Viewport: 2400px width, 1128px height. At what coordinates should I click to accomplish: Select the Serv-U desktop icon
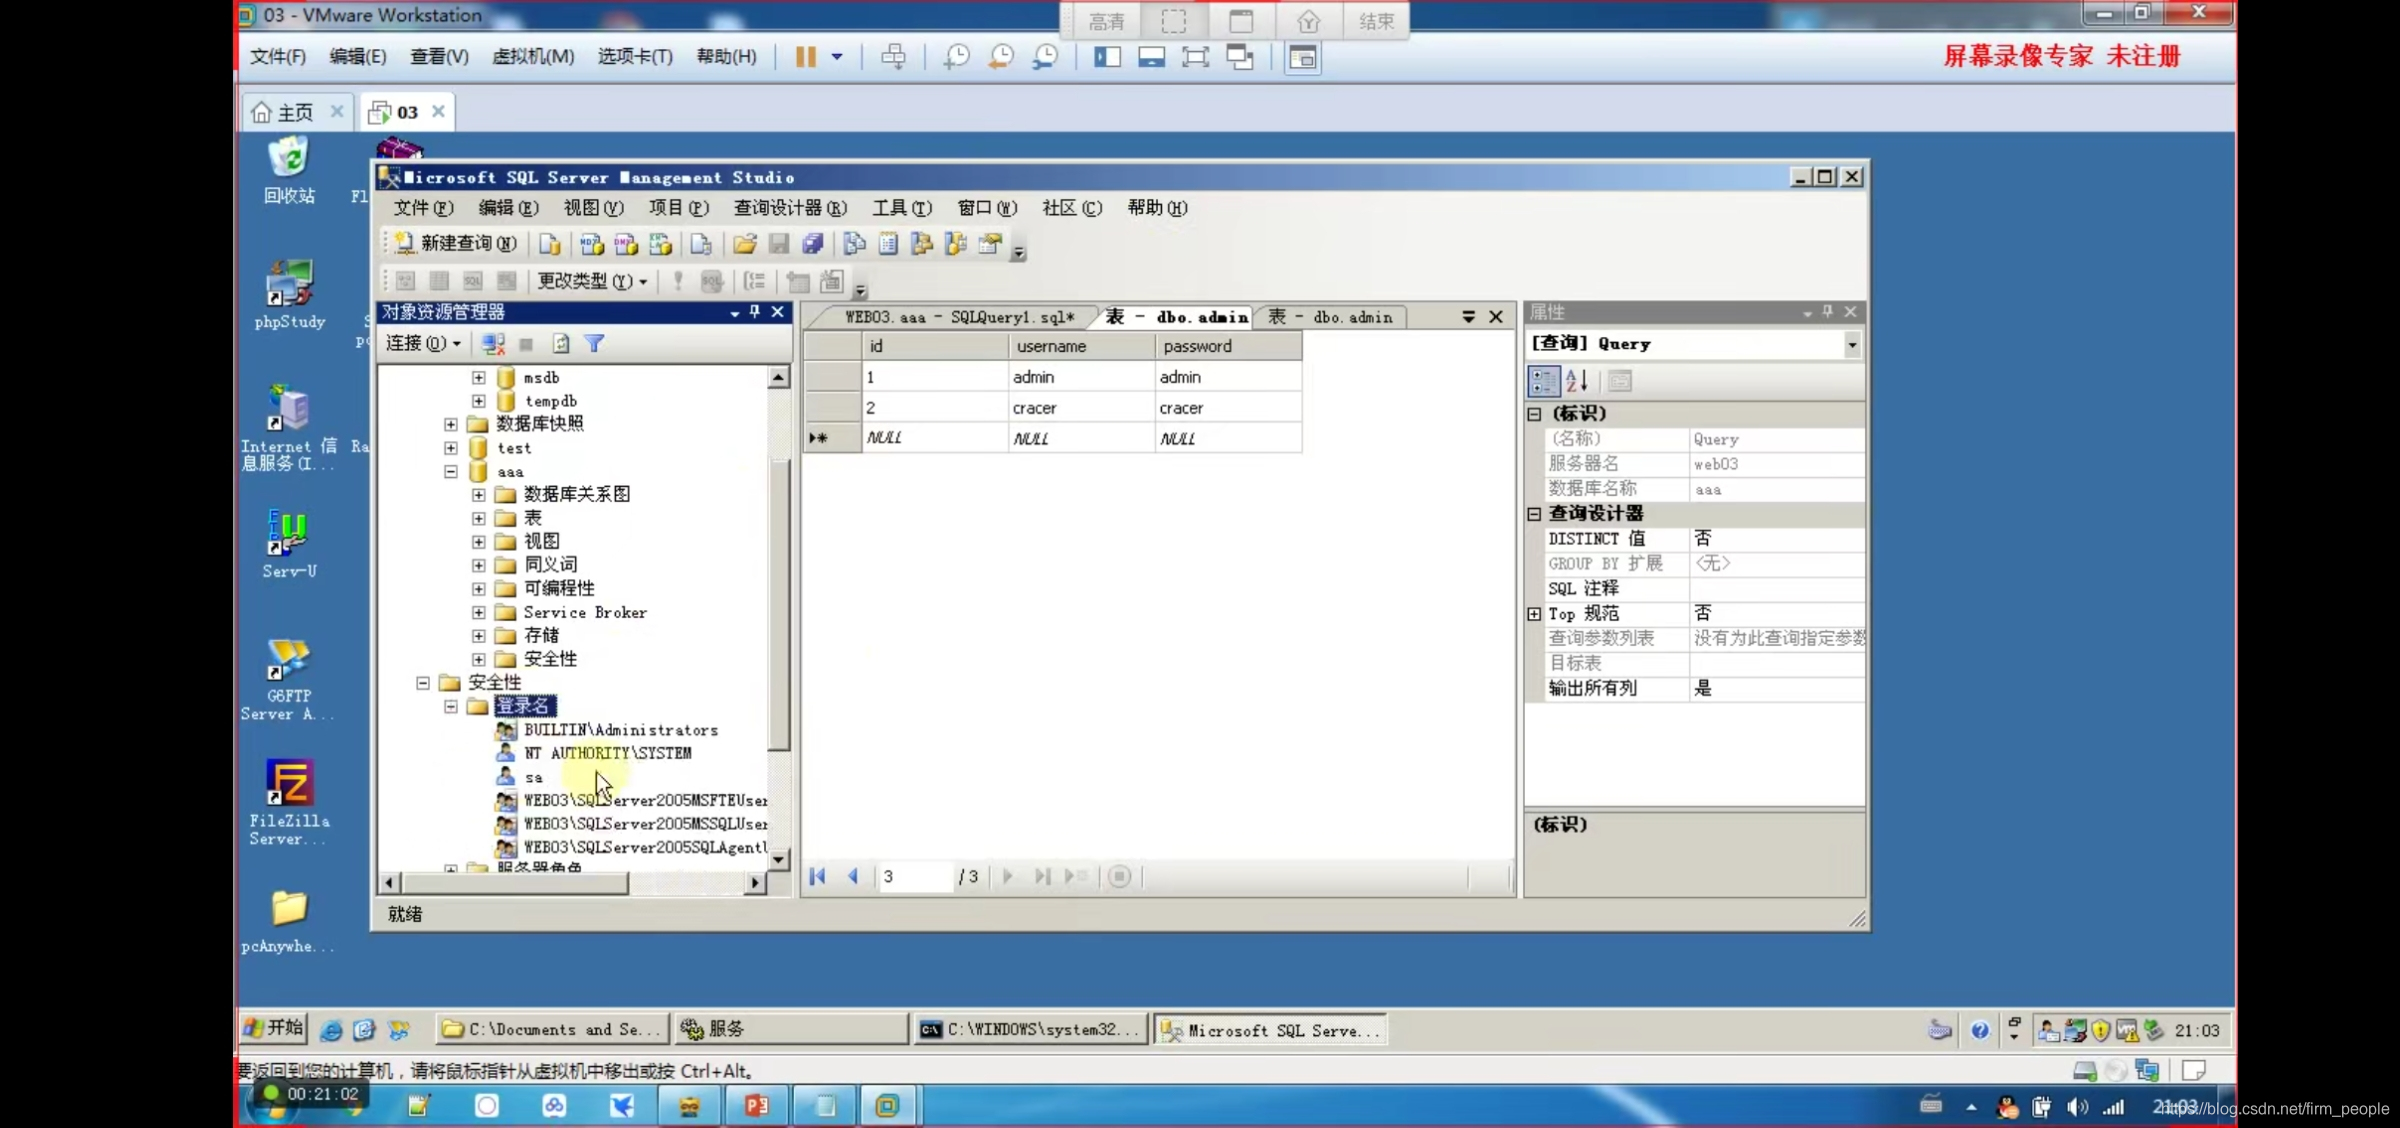(x=289, y=544)
